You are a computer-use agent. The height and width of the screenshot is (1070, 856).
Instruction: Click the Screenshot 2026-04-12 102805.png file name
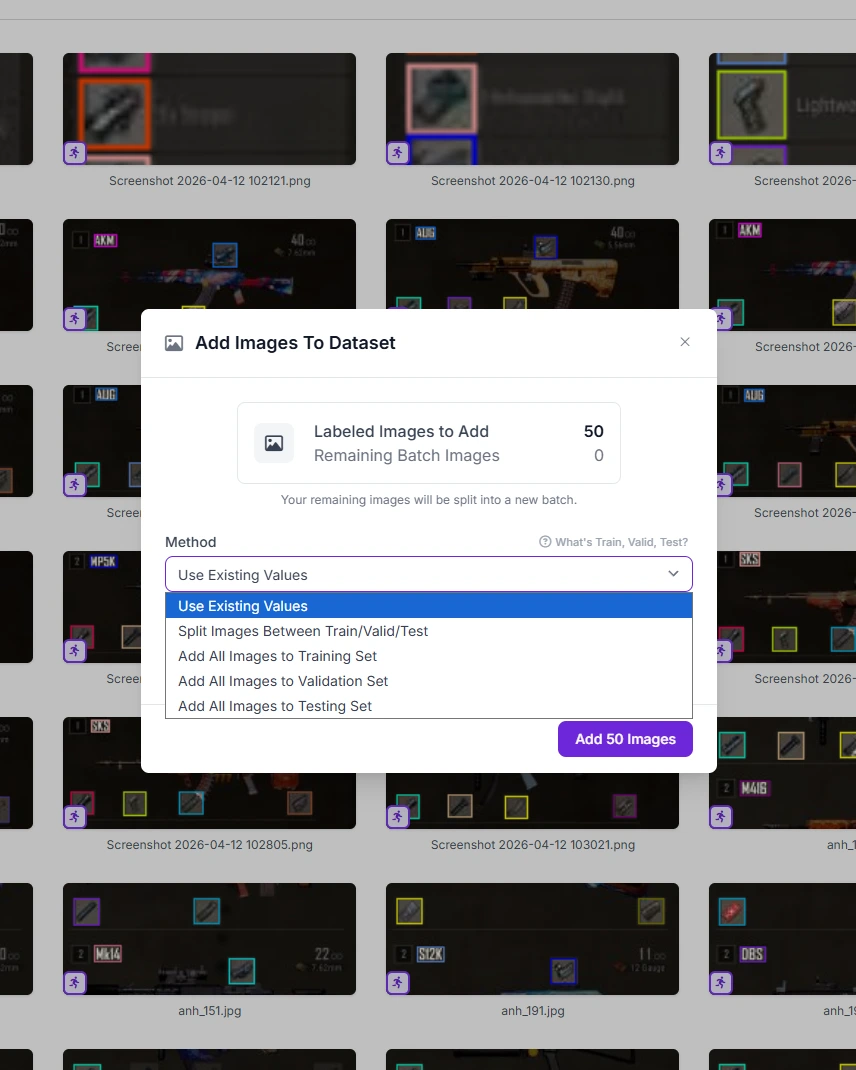point(210,845)
